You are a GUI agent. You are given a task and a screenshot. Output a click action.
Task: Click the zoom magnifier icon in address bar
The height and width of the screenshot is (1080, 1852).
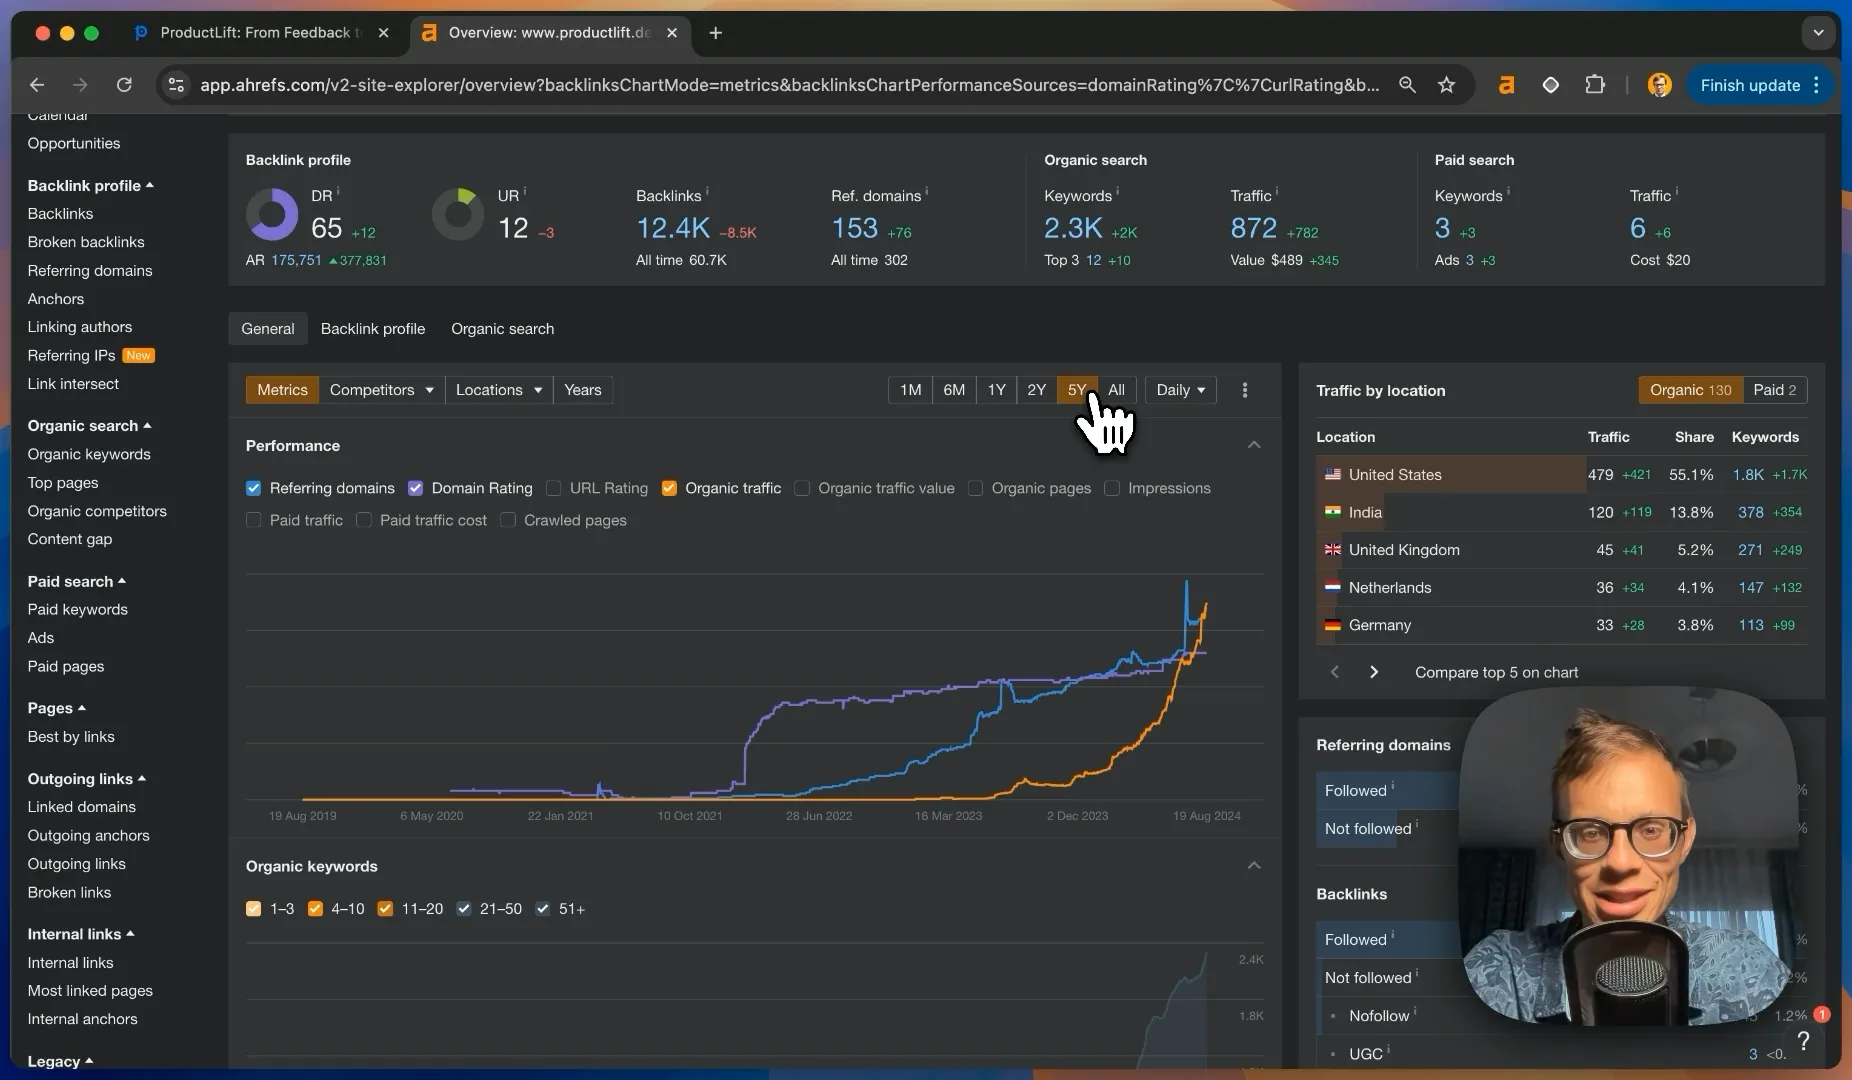pyautogui.click(x=1407, y=85)
